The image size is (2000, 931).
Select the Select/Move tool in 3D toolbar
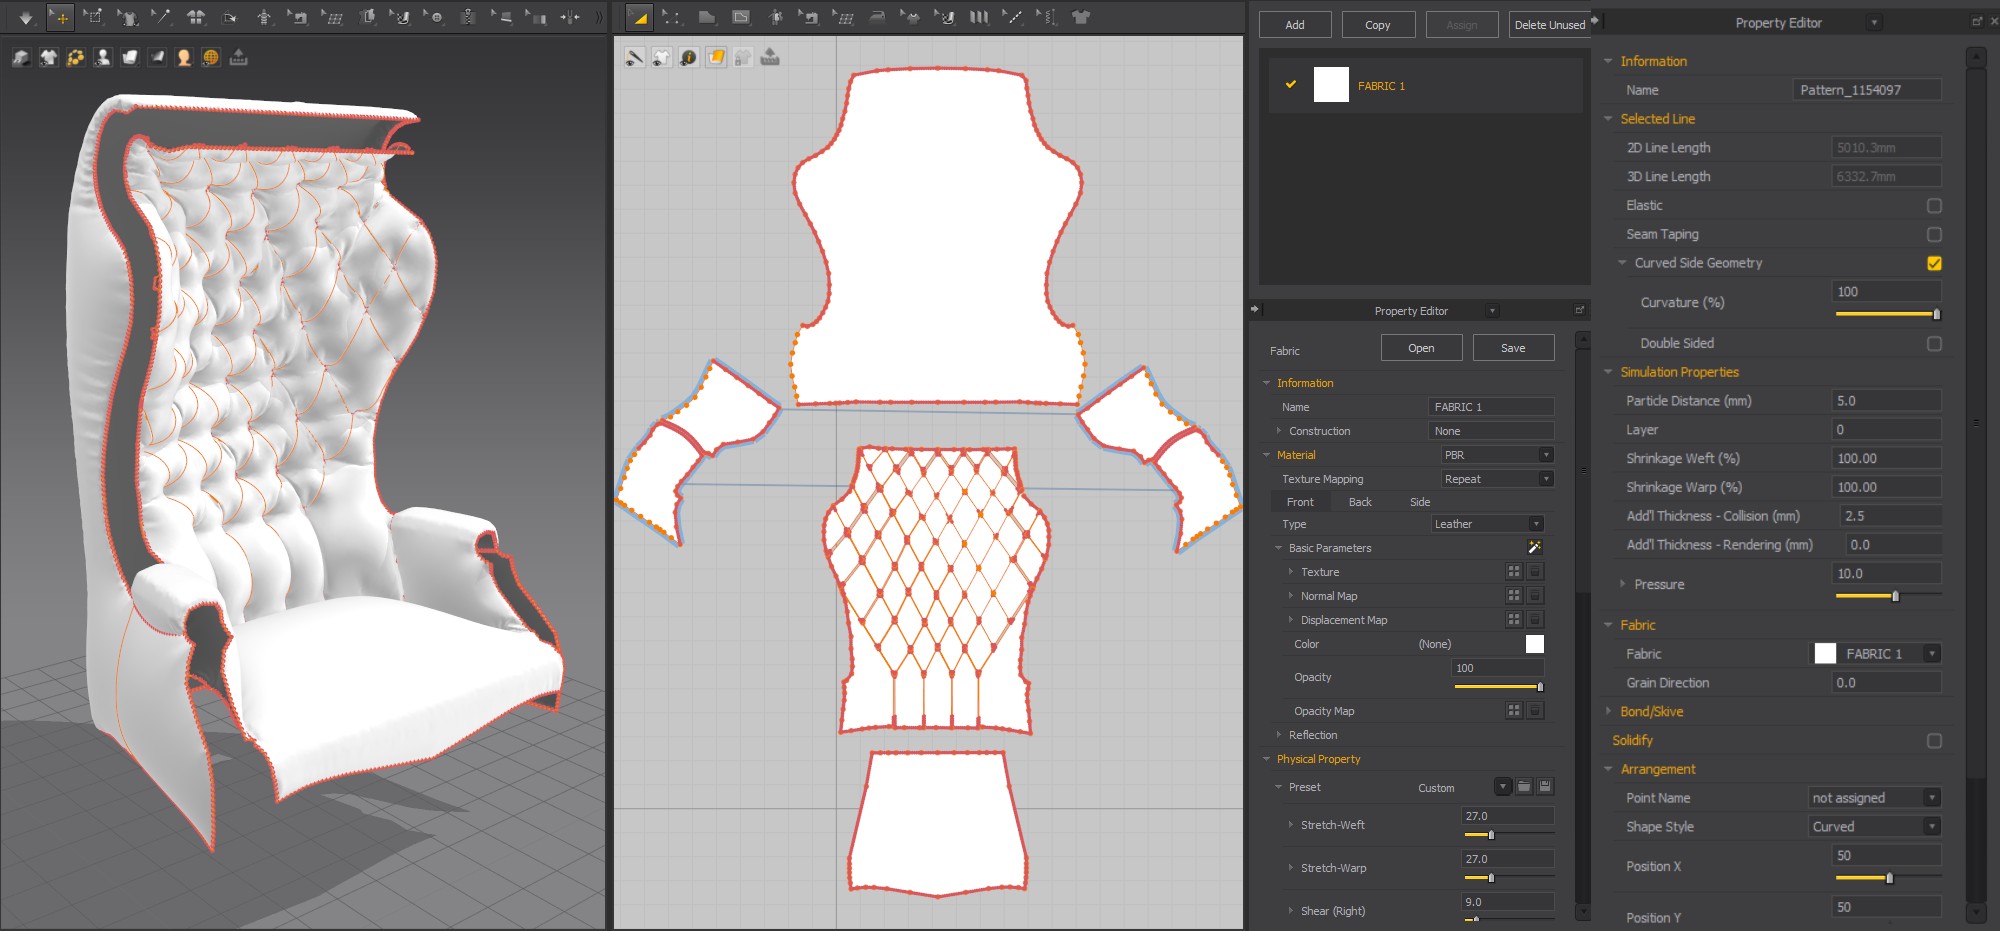(61, 16)
